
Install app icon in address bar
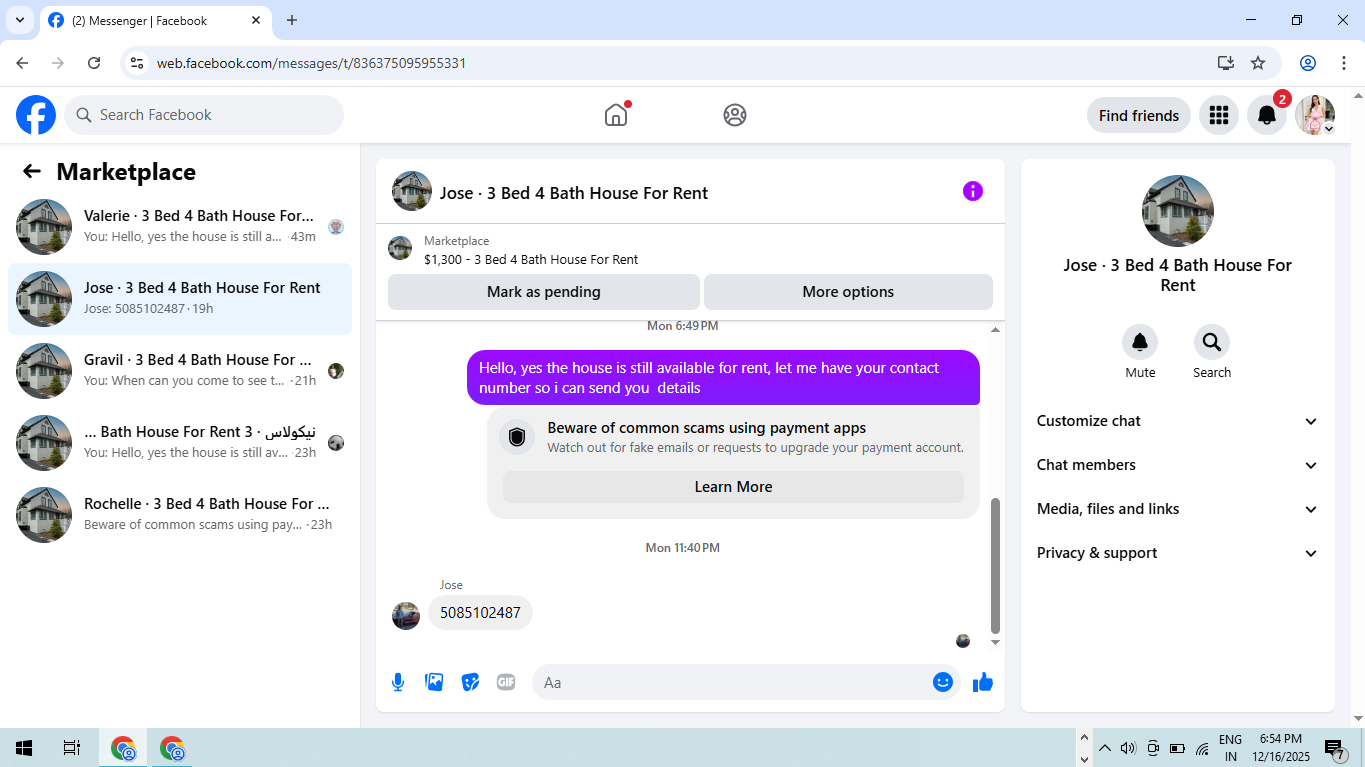[x=1226, y=63]
